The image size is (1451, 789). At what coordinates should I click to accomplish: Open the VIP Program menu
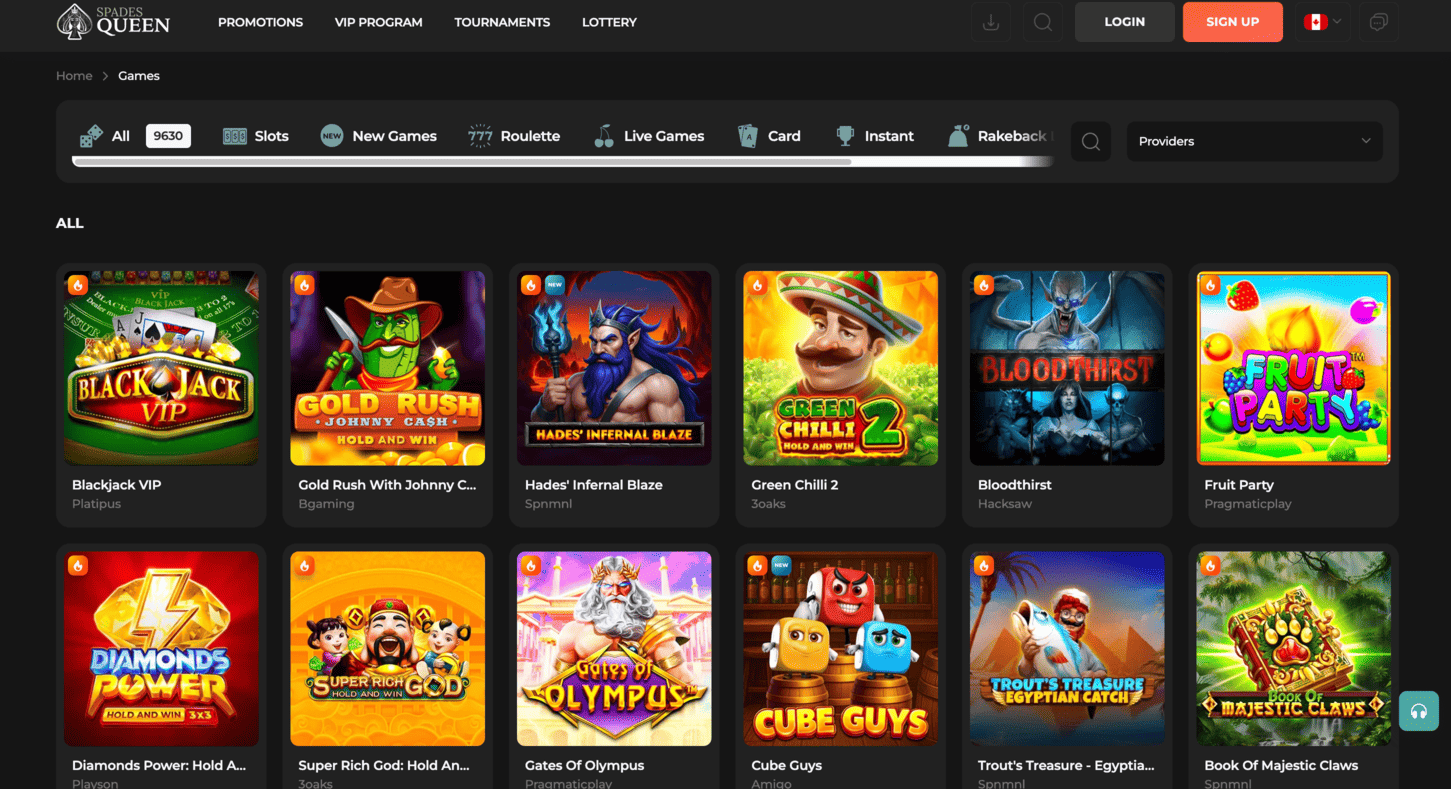pyautogui.click(x=378, y=22)
